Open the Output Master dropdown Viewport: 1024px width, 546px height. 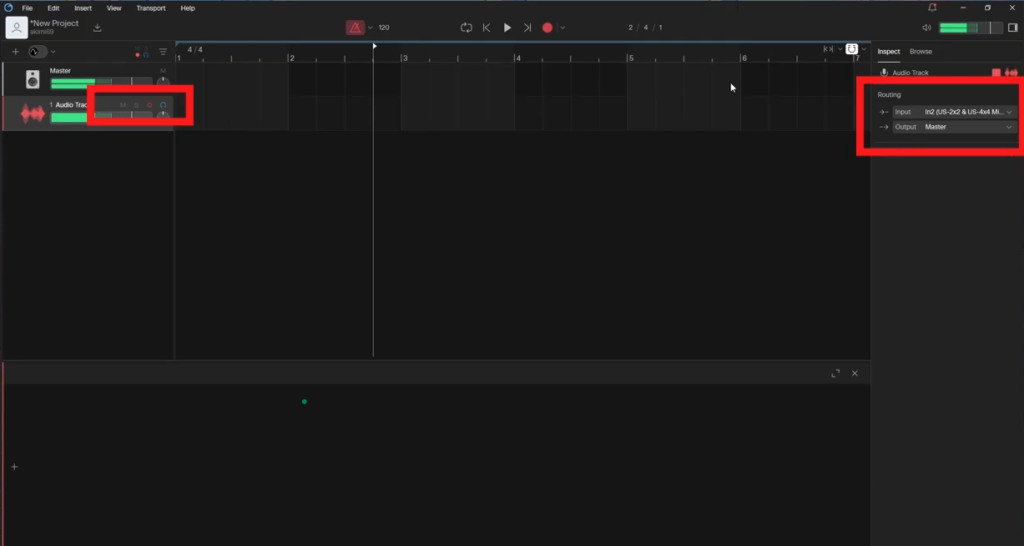coord(968,127)
